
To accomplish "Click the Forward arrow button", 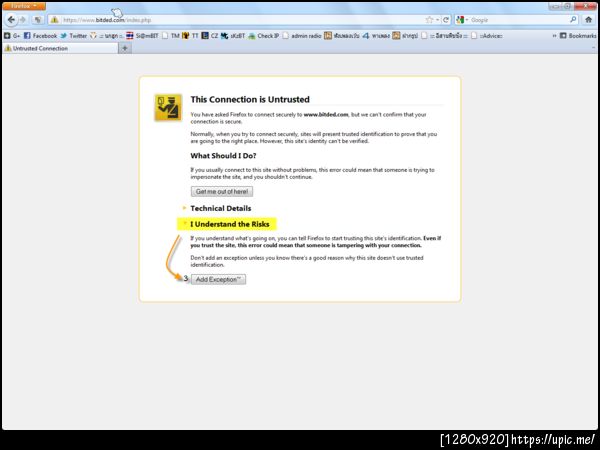I will click(x=23, y=20).
